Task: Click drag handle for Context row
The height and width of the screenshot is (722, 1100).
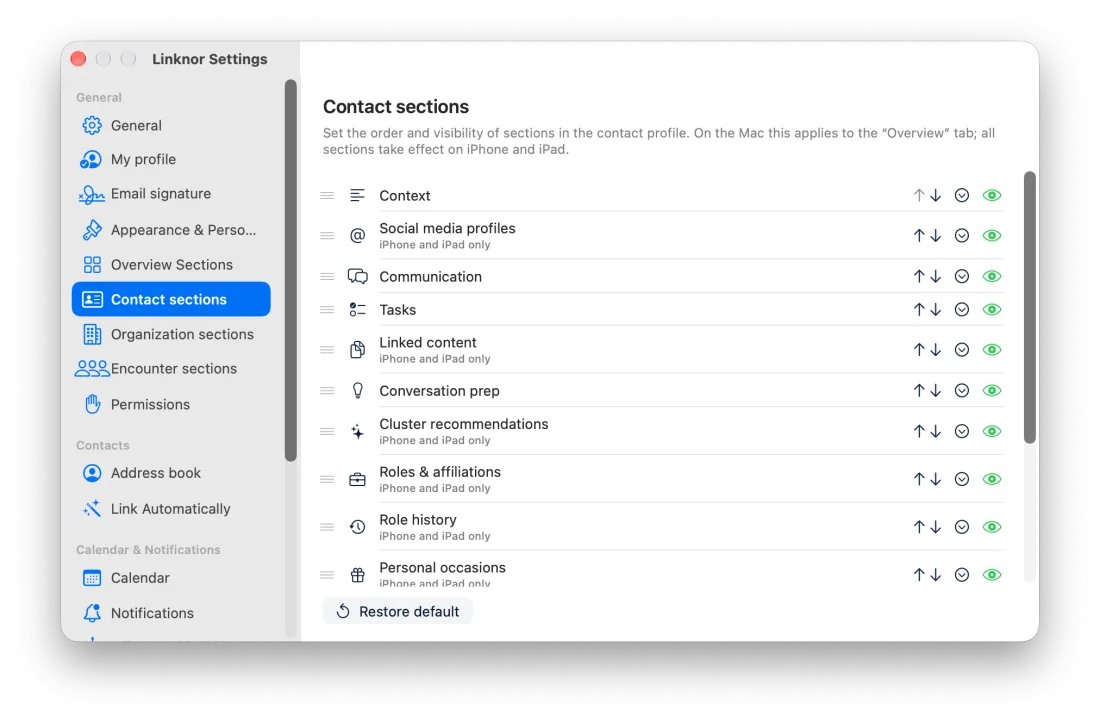Action: 327,196
